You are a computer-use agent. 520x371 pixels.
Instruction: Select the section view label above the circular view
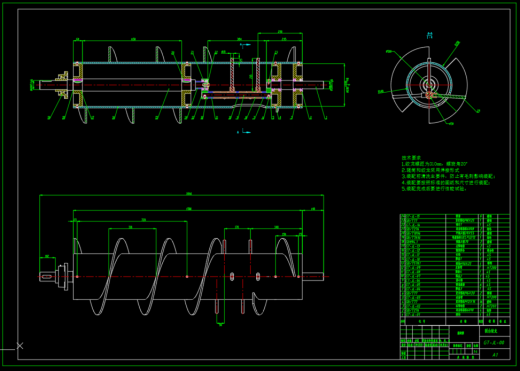point(430,35)
